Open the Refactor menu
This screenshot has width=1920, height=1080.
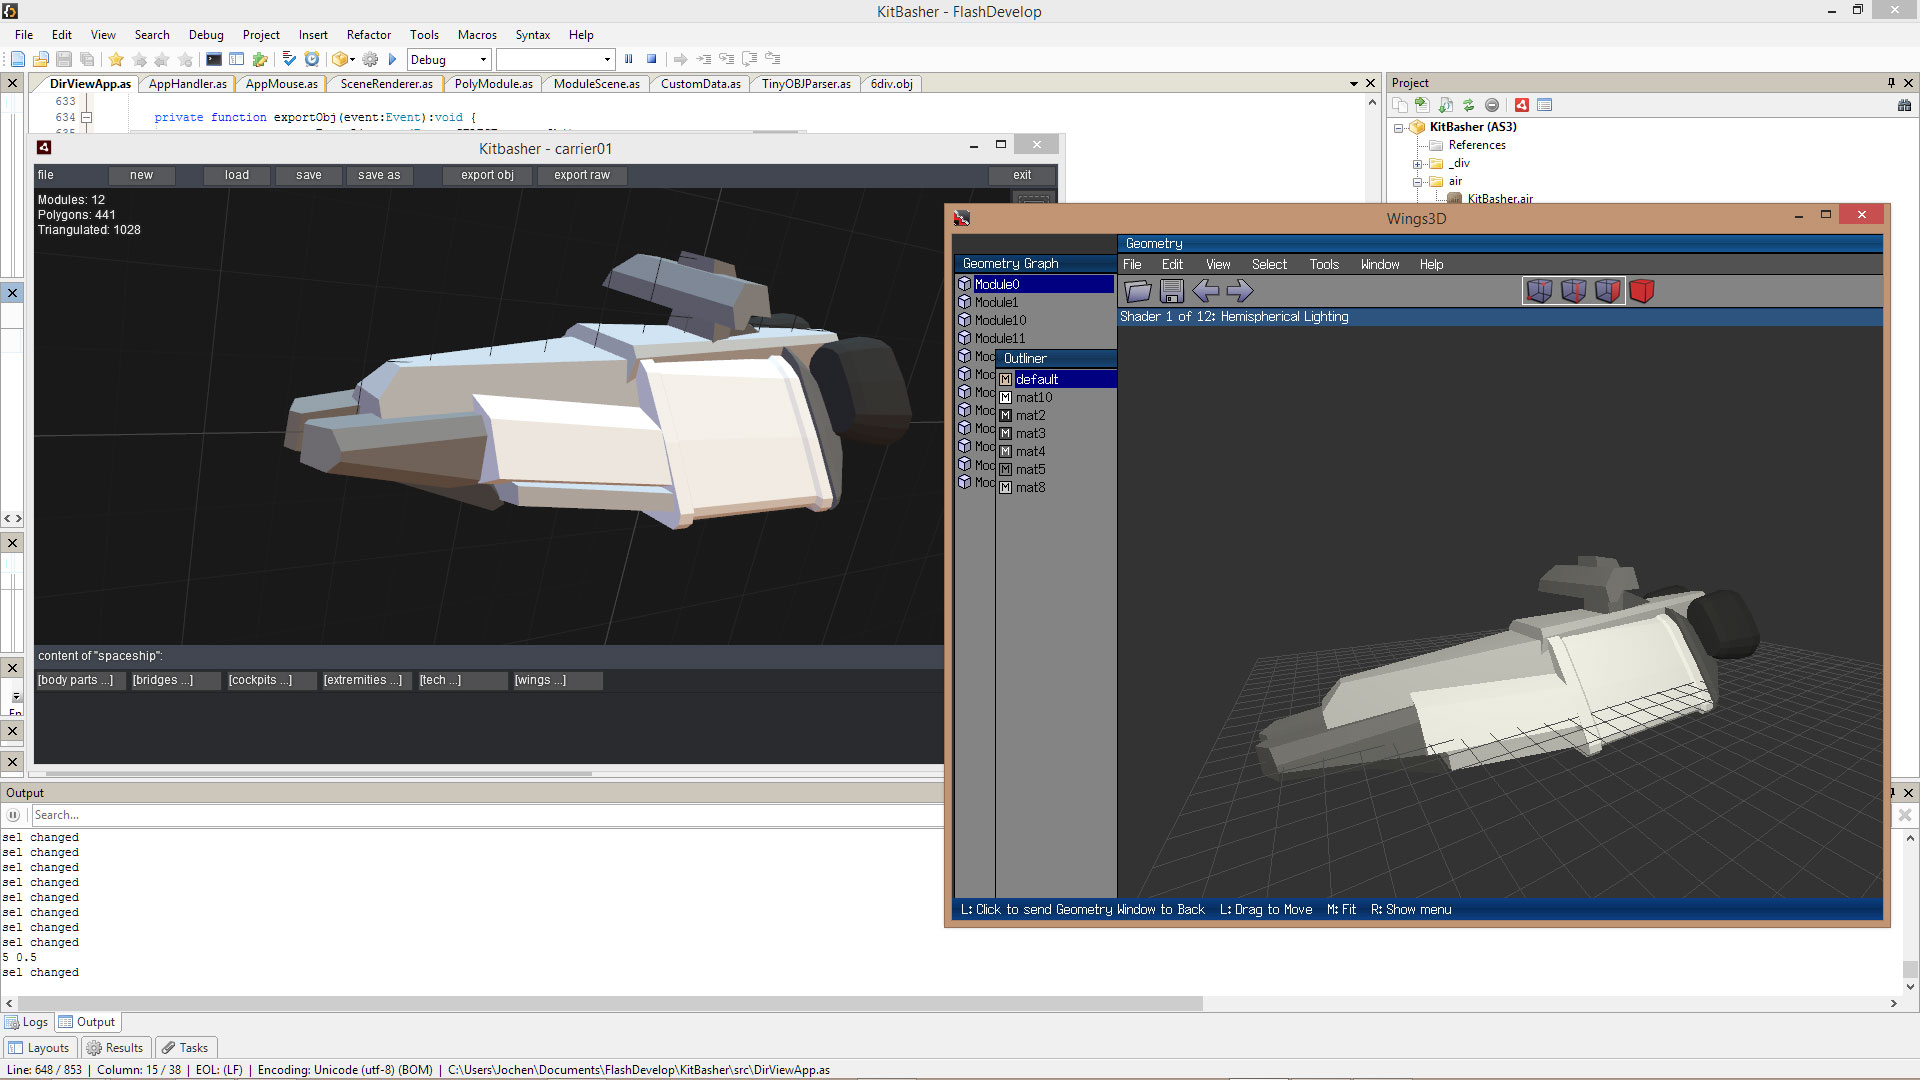point(368,34)
